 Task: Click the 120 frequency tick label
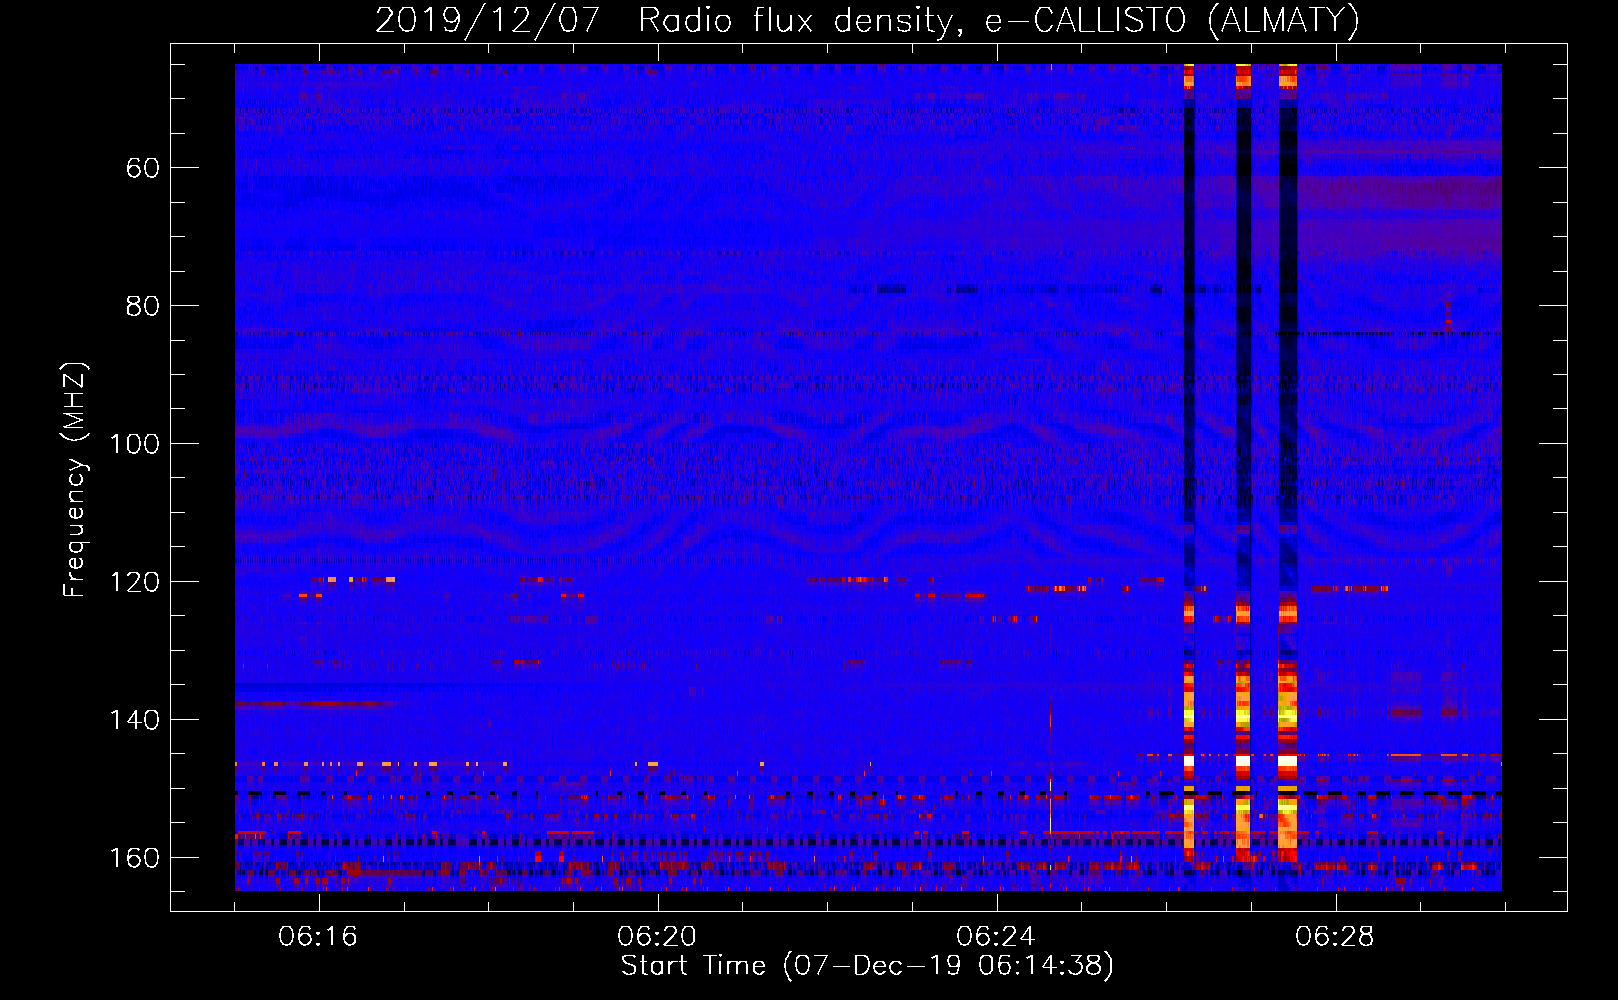click(134, 582)
